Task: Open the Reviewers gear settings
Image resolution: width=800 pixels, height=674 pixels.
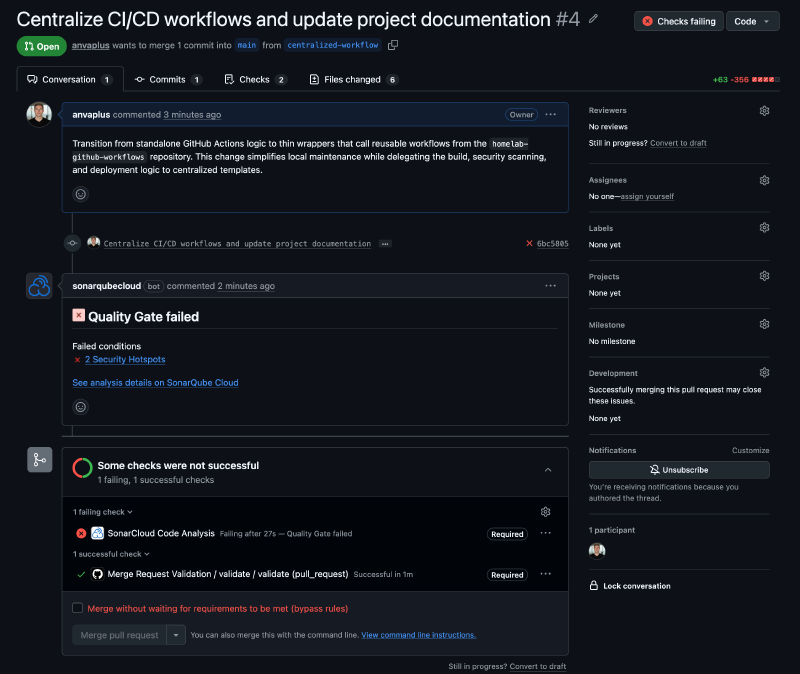Action: point(764,110)
